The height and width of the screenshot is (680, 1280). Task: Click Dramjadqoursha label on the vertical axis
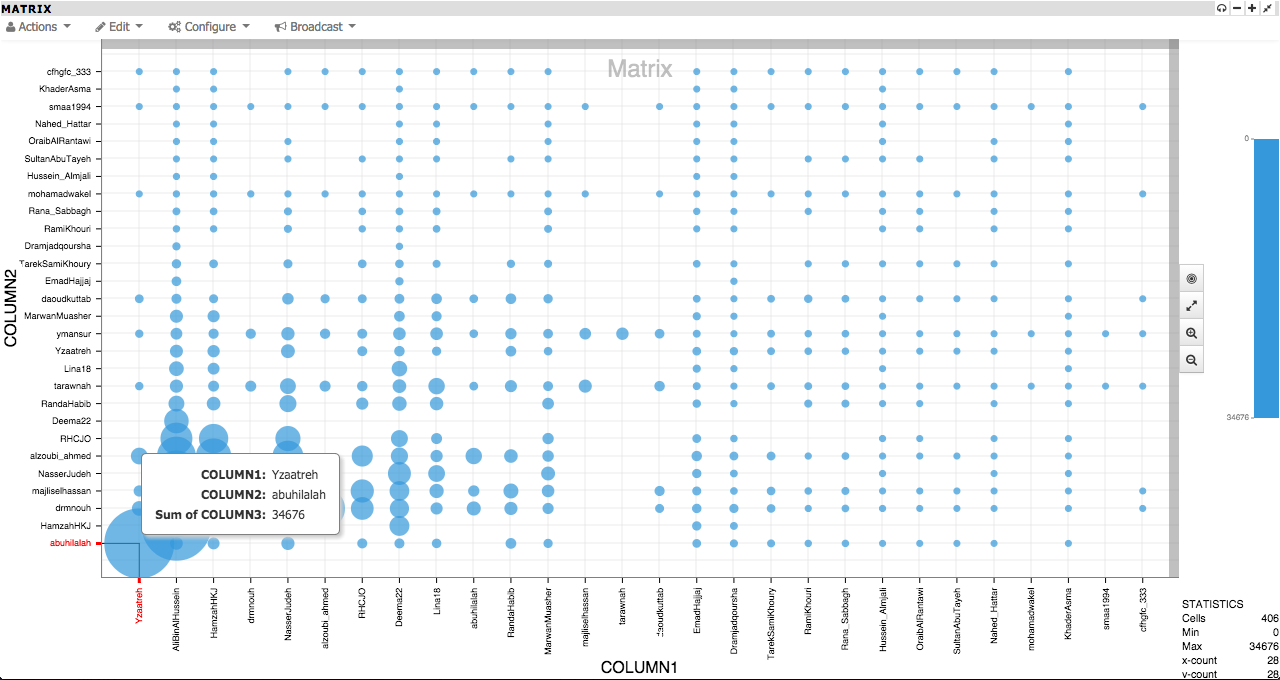(x=59, y=246)
